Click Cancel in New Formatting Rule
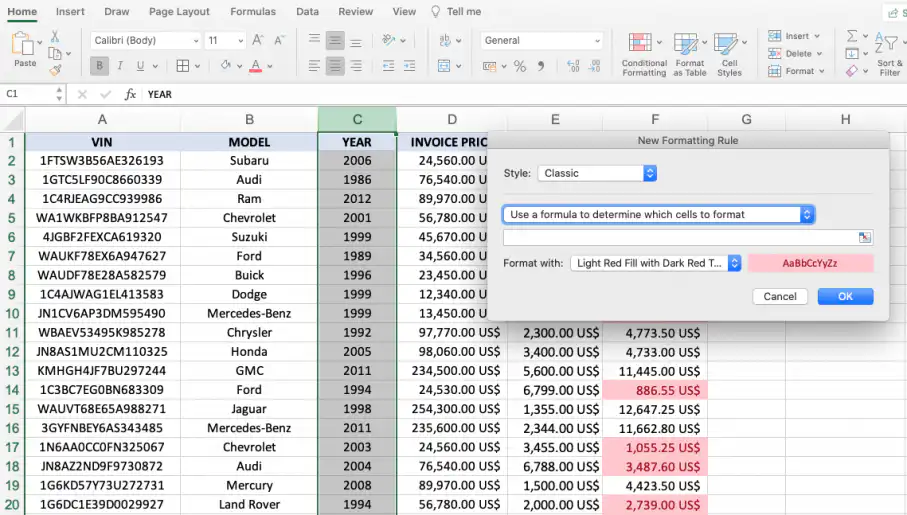 coord(780,296)
